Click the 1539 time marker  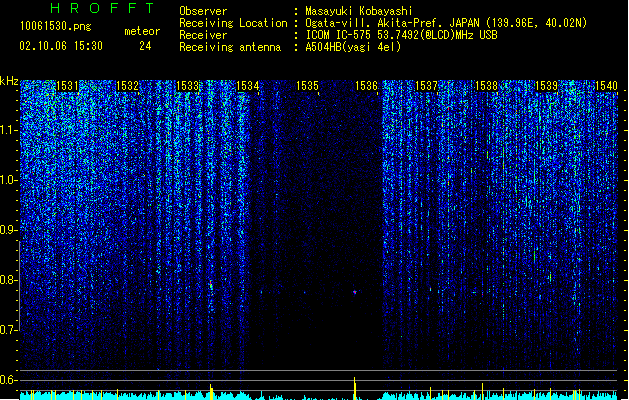click(546, 86)
